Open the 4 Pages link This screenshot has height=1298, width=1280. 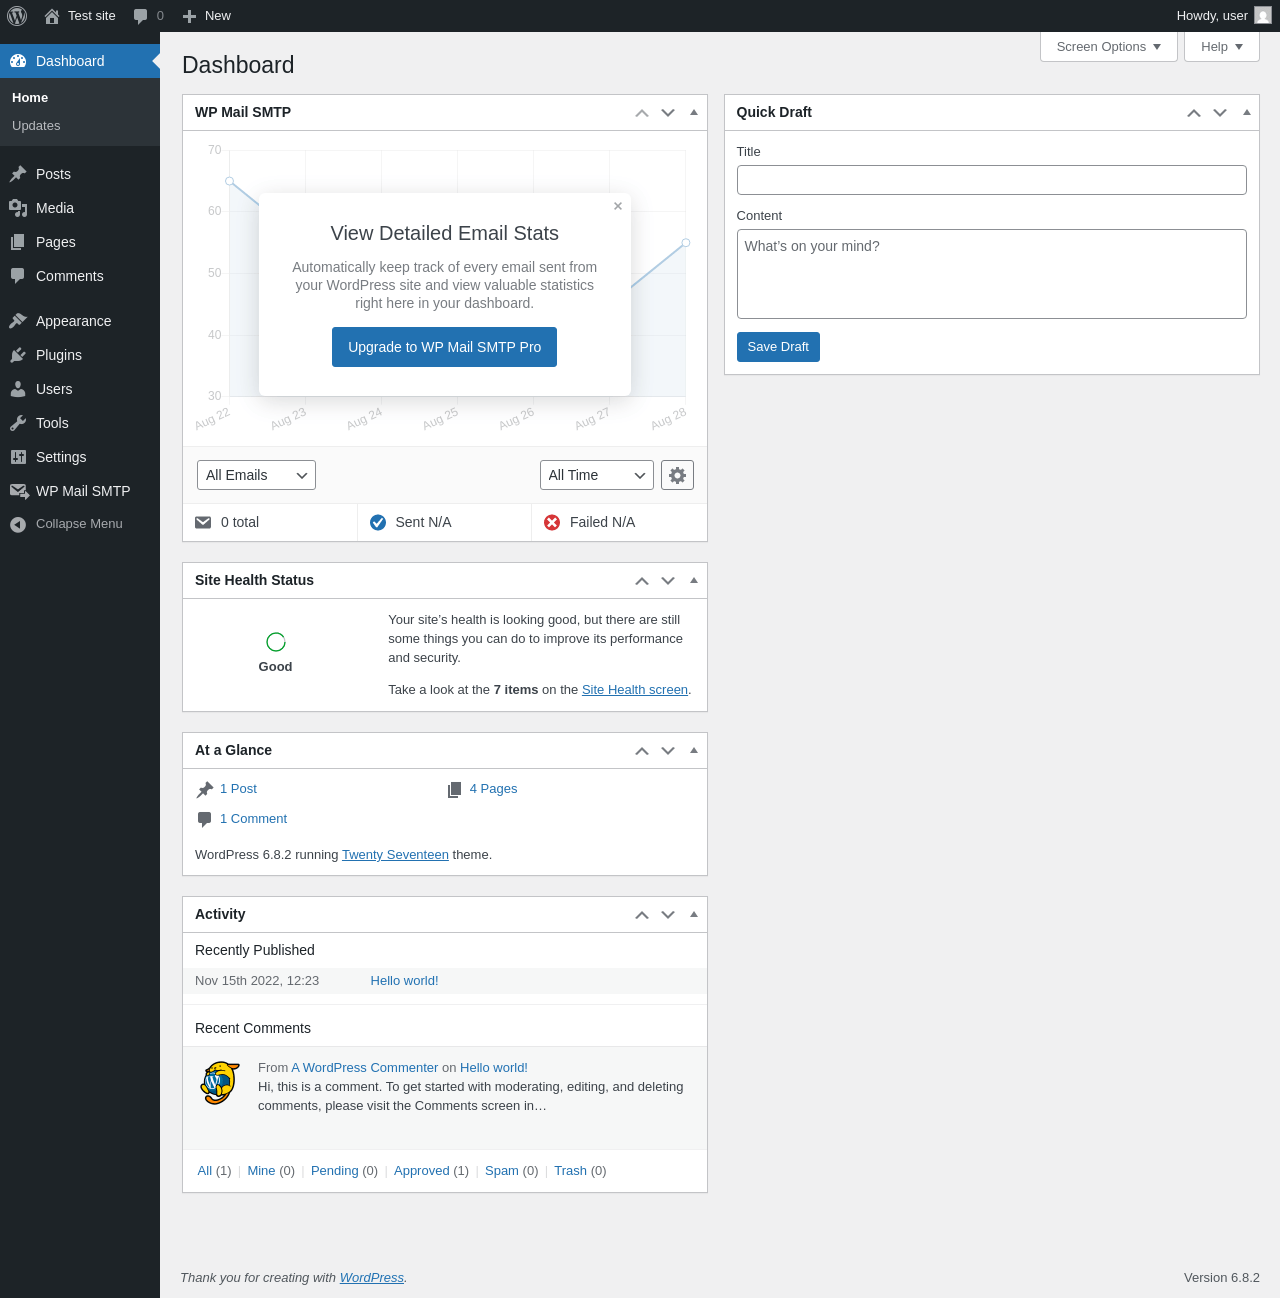pos(493,789)
